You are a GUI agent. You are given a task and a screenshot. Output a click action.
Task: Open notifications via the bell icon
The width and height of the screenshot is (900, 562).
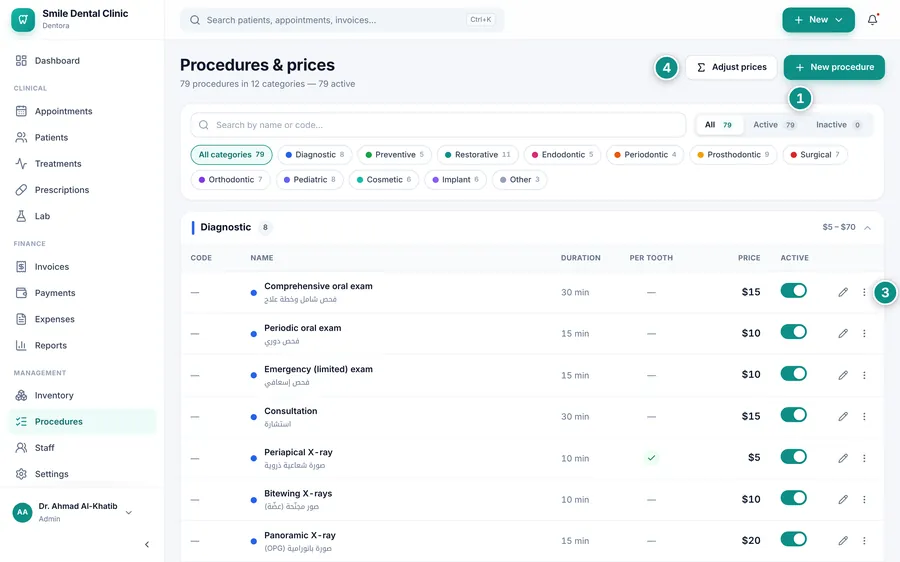(872, 20)
